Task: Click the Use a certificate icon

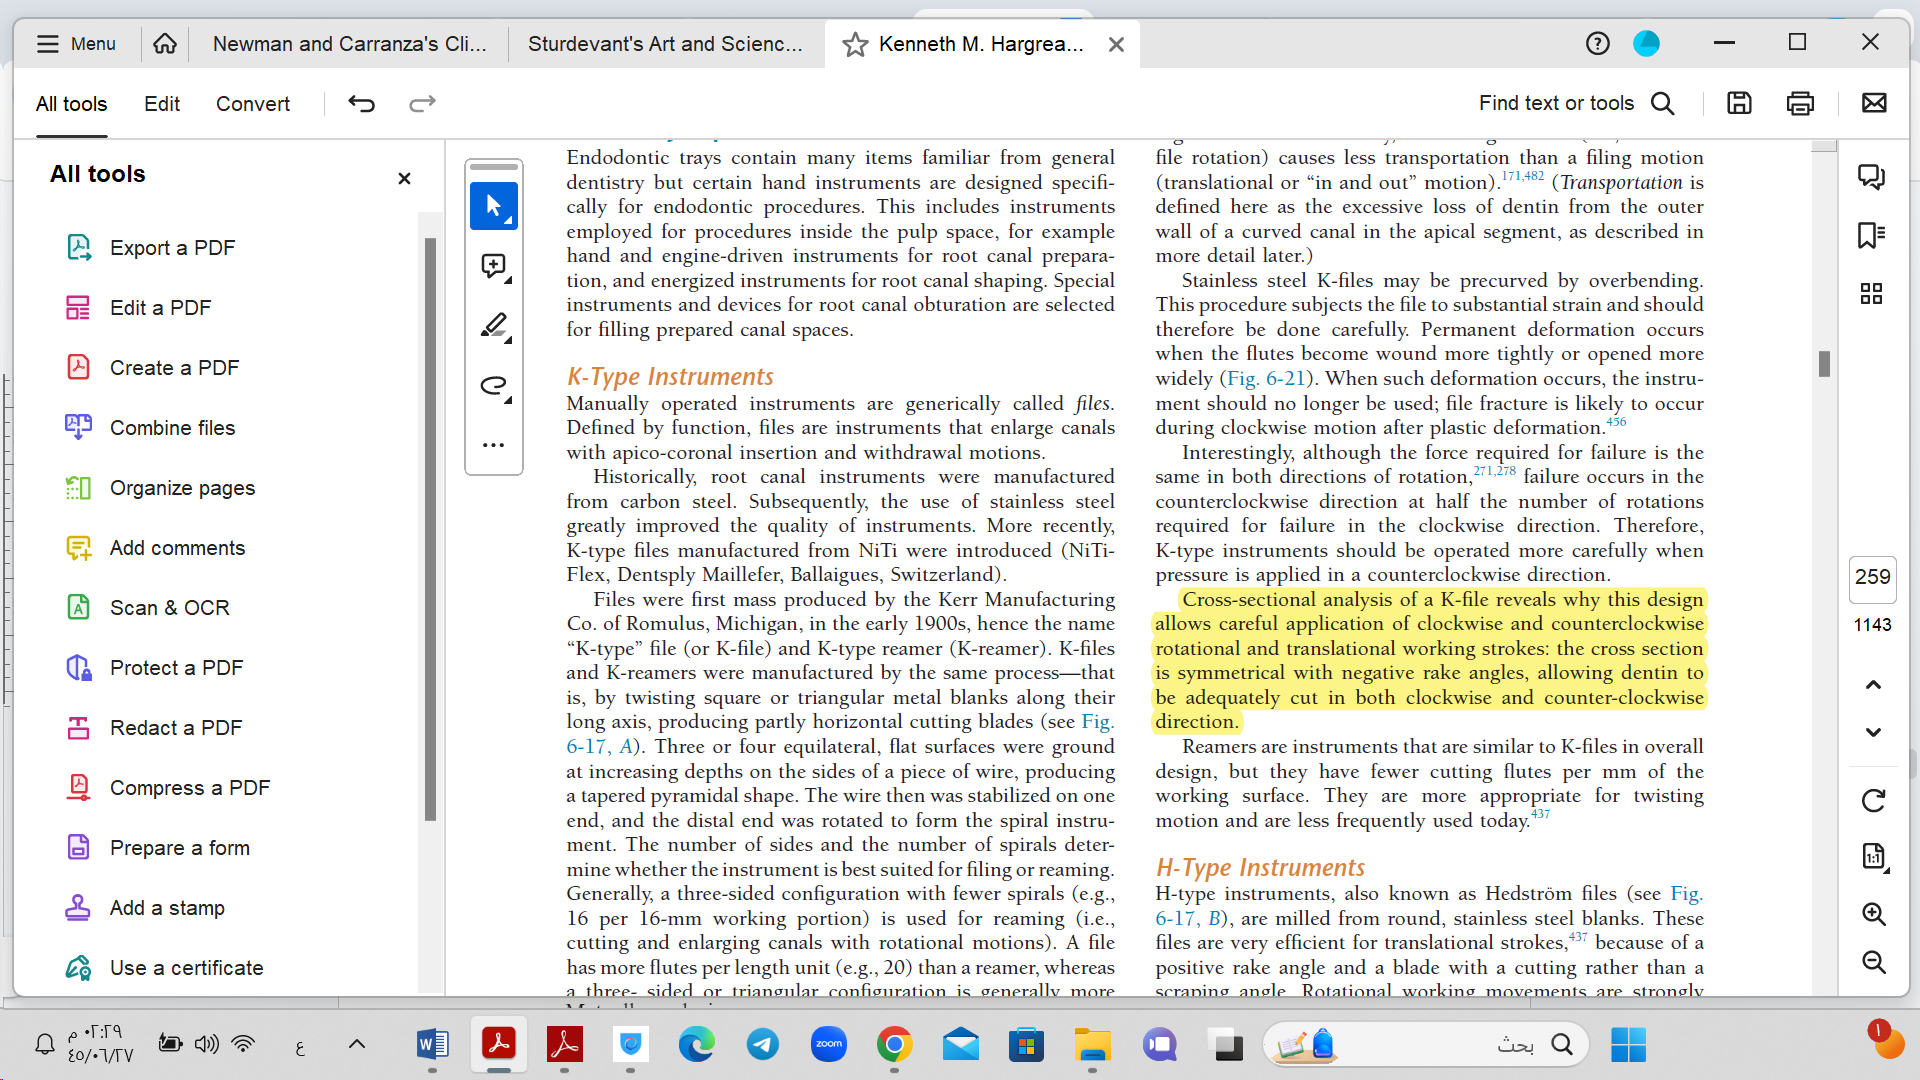Action: pos(78,967)
